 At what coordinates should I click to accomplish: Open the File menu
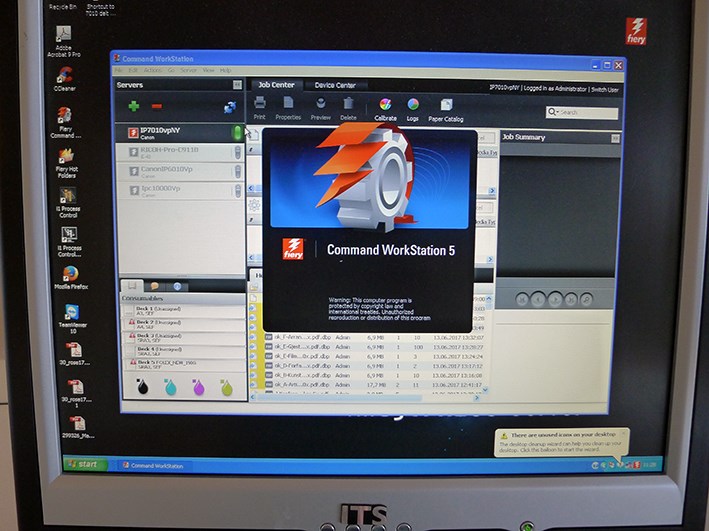118,71
